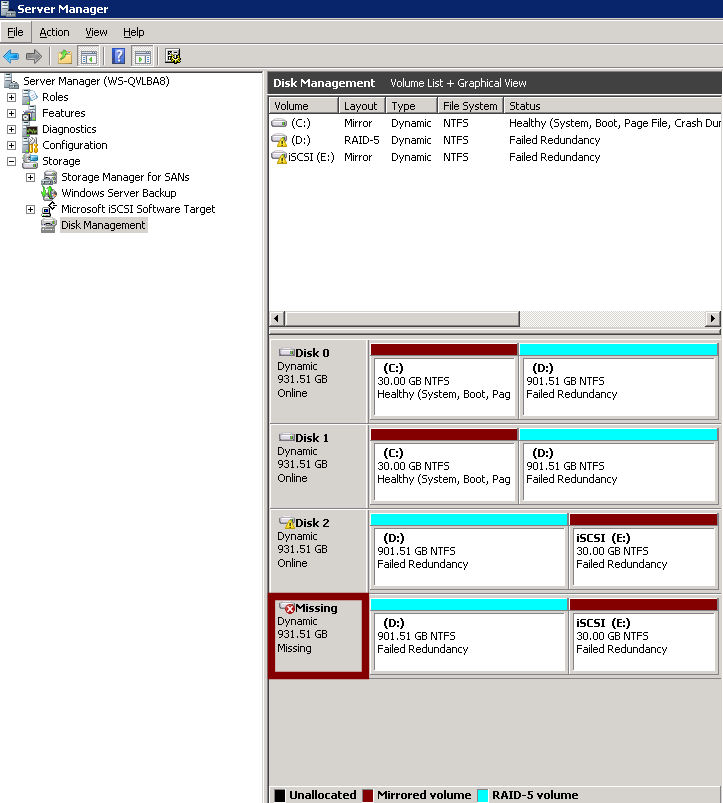This screenshot has height=803, width=723.
Task: Expand Storage Manager for SANs node
Action: pos(30,177)
